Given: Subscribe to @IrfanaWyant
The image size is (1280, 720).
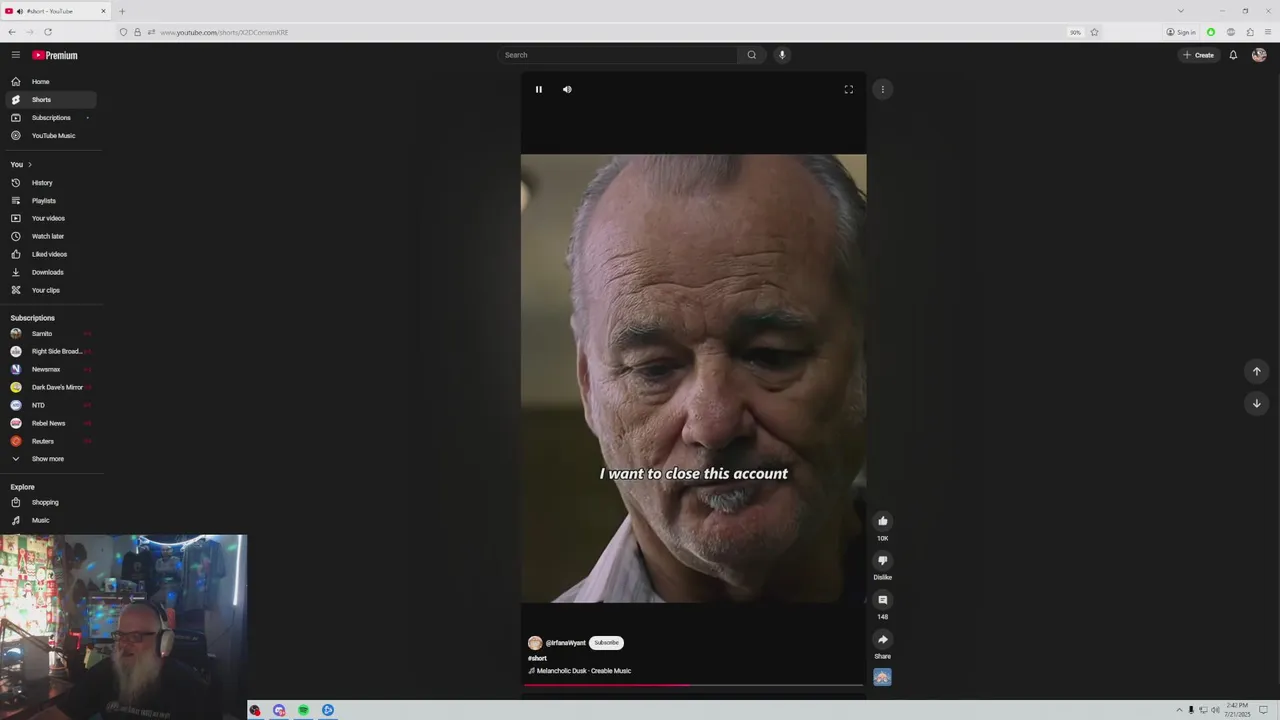Looking at the screenshot, I should (606, 643).
